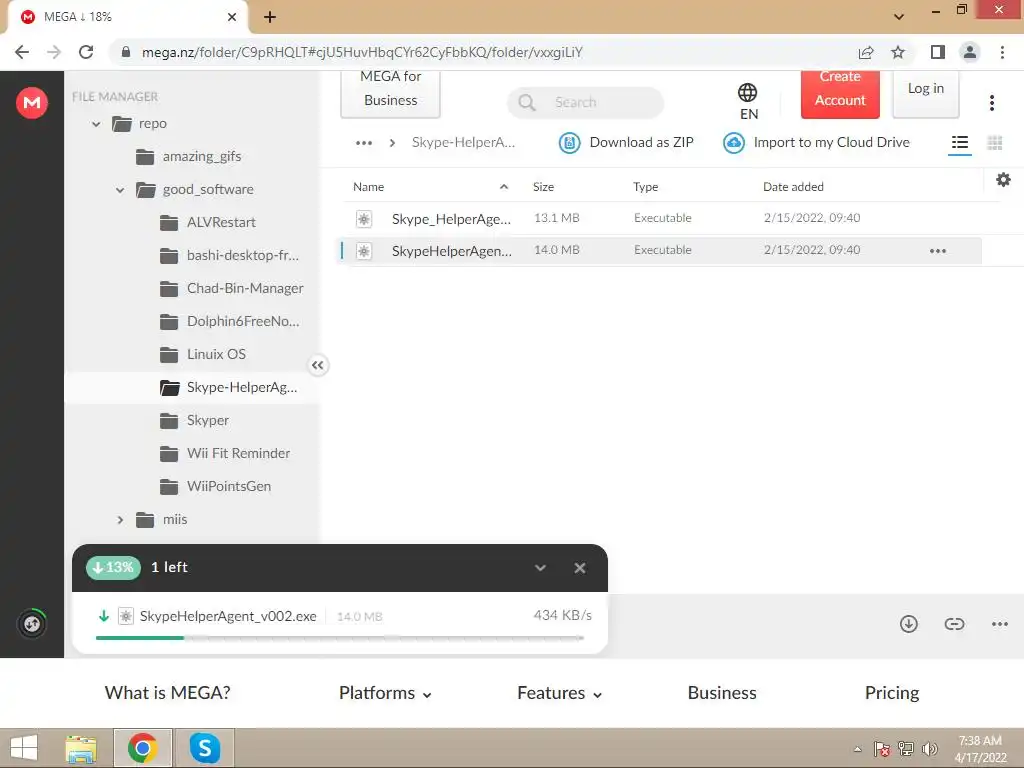
Task: Click the volume icon in the system tray
Action: point(929,748)
